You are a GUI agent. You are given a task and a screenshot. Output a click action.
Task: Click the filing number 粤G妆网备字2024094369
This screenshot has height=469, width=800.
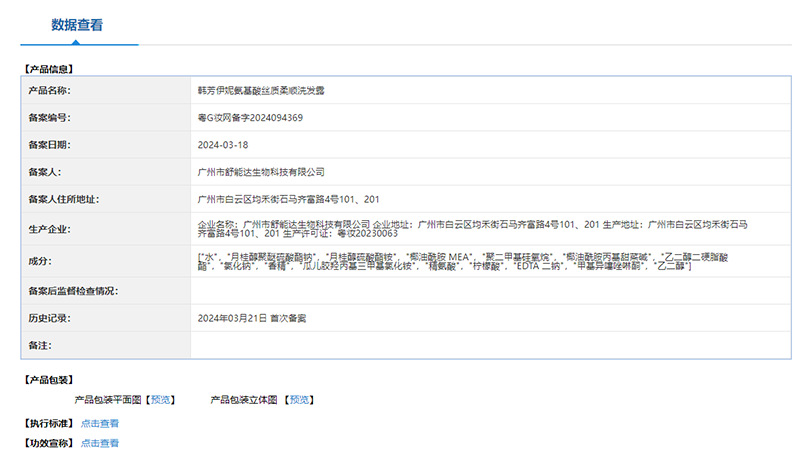(x=250, y=117)
